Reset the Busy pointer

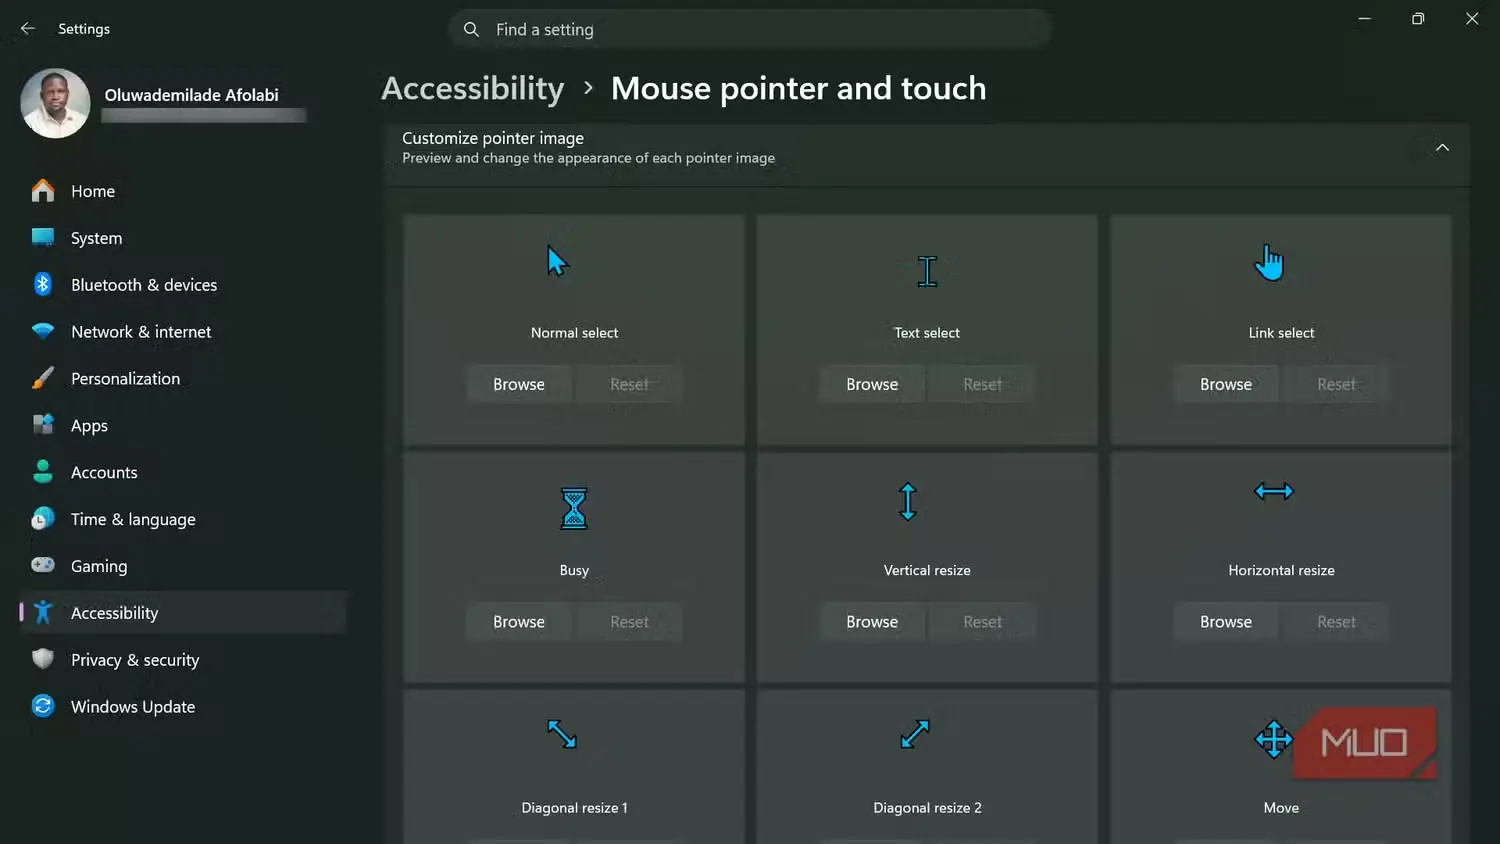[629, 622]
